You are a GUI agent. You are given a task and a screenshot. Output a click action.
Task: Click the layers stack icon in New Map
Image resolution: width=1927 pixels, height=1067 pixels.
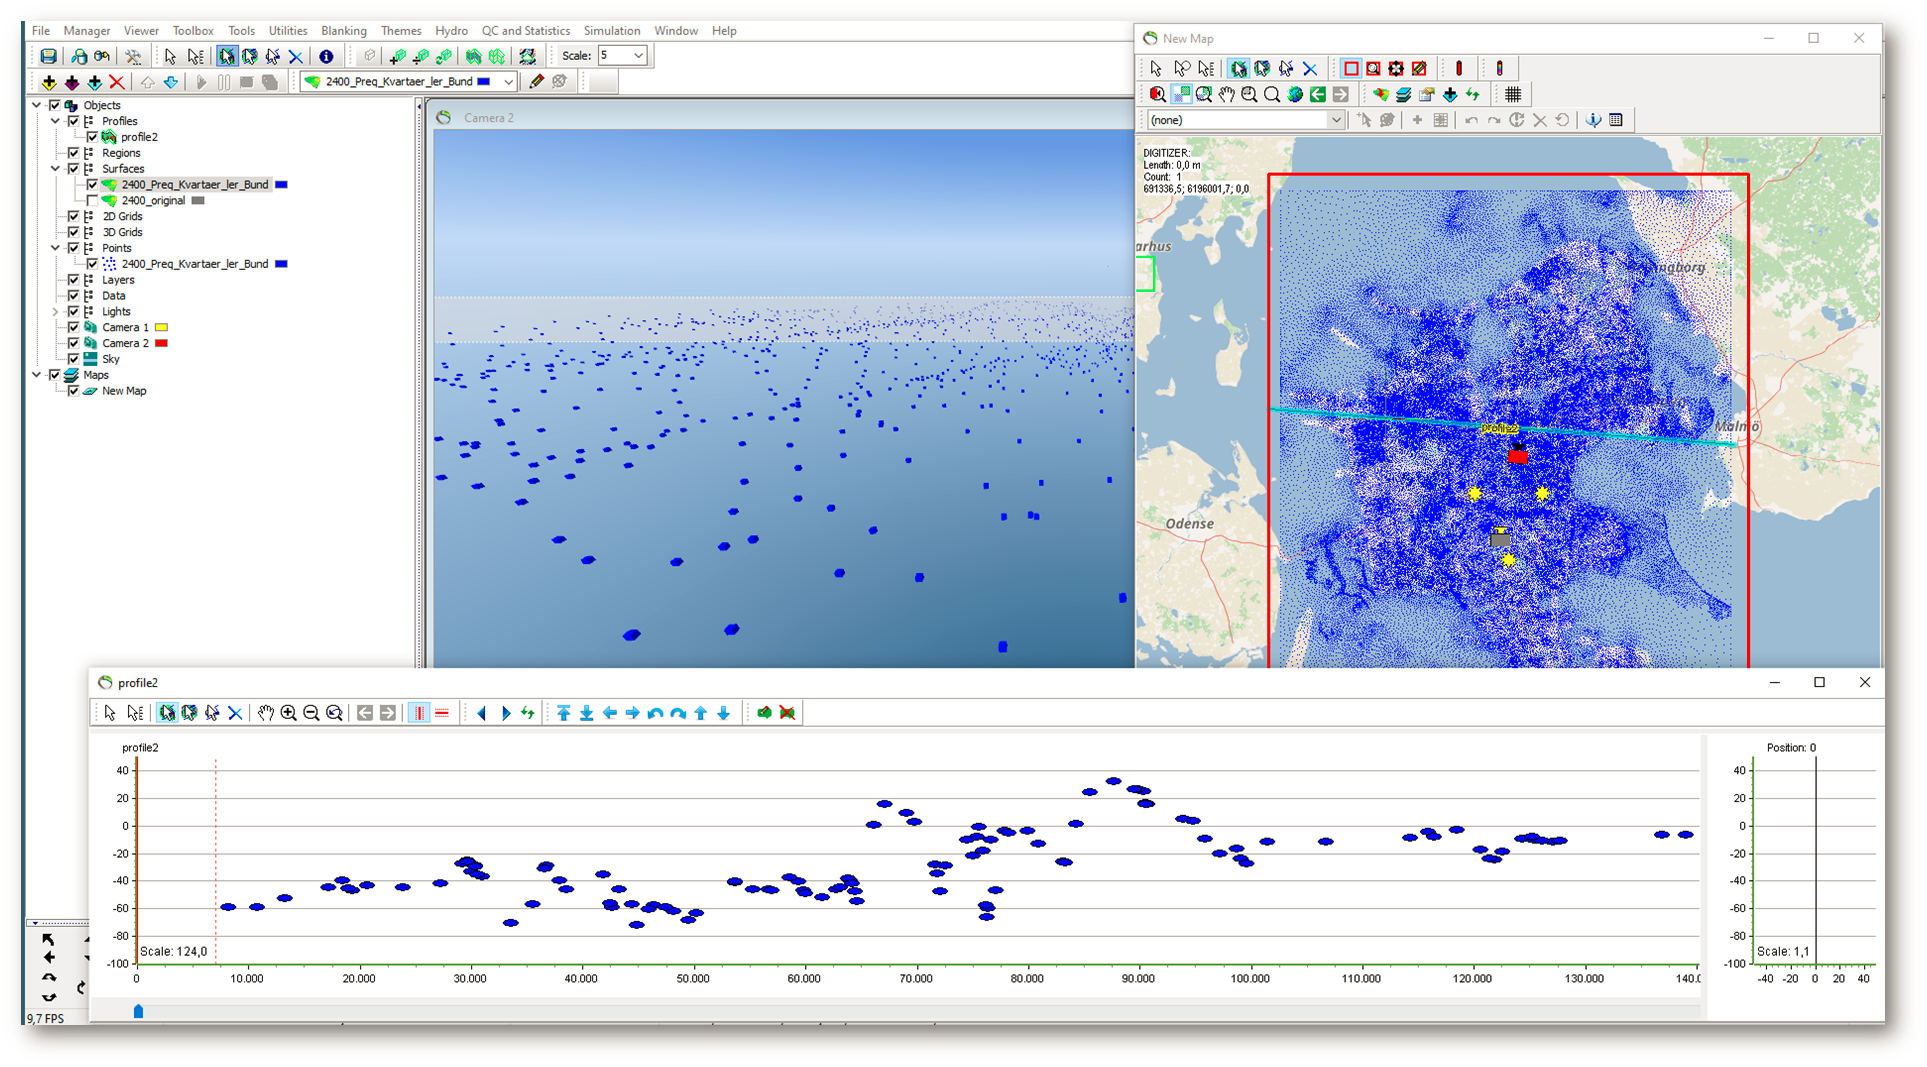1404,94
